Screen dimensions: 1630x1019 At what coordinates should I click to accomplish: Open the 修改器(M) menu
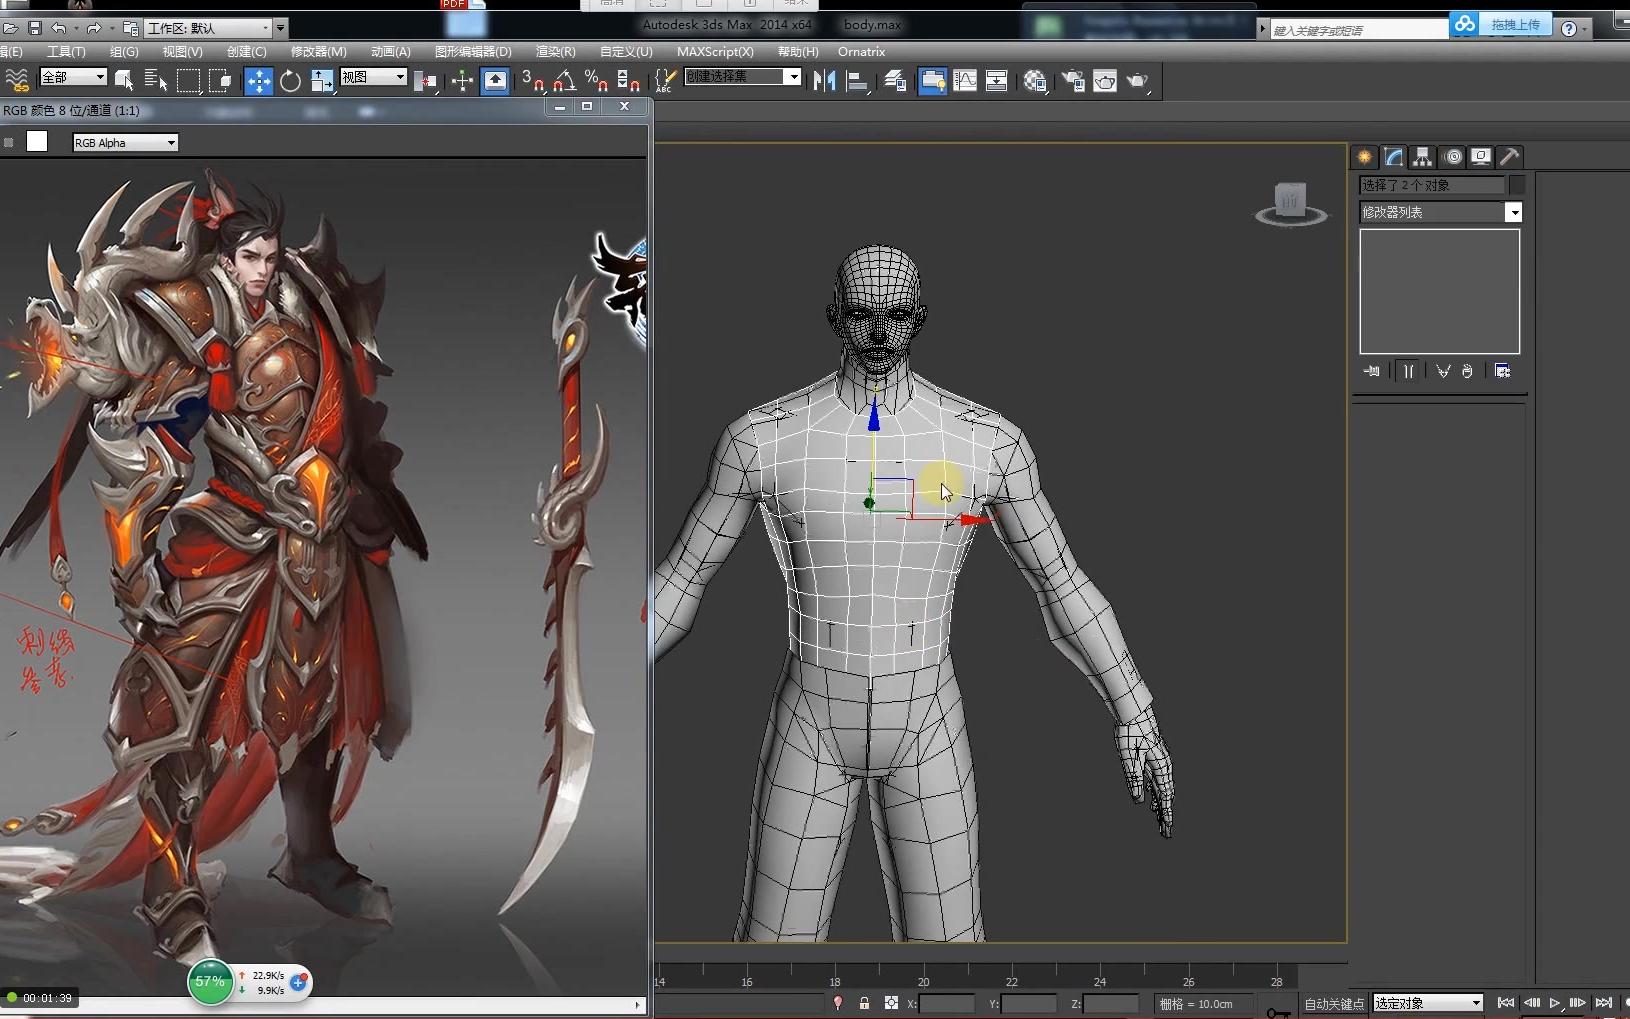tap(318, 52)
